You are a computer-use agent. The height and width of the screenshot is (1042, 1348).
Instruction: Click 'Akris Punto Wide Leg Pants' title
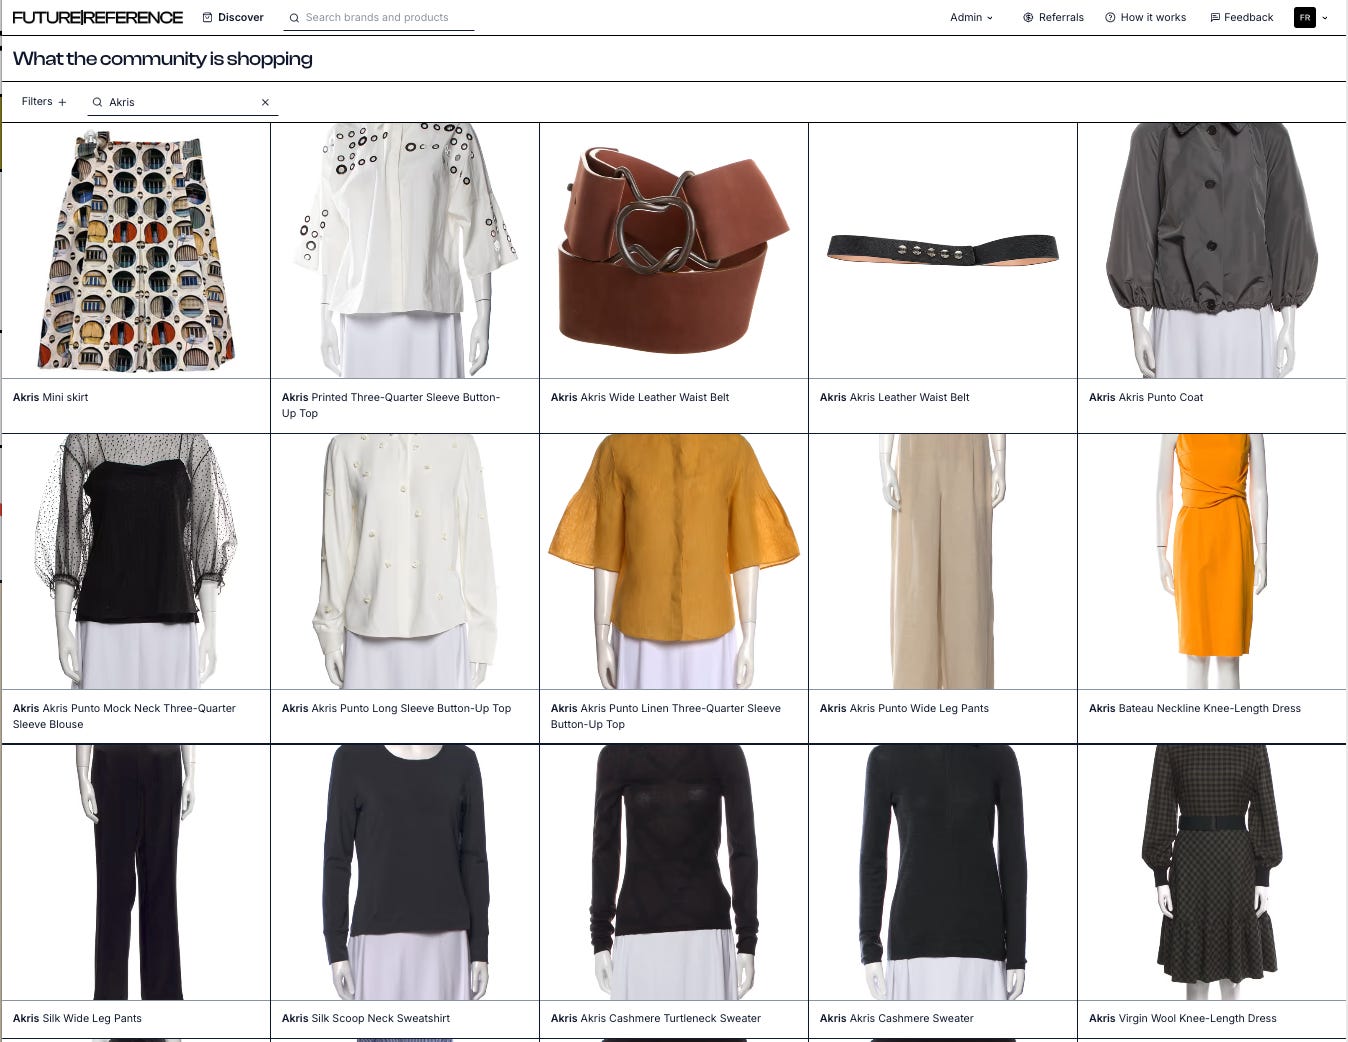click(904, 708)
